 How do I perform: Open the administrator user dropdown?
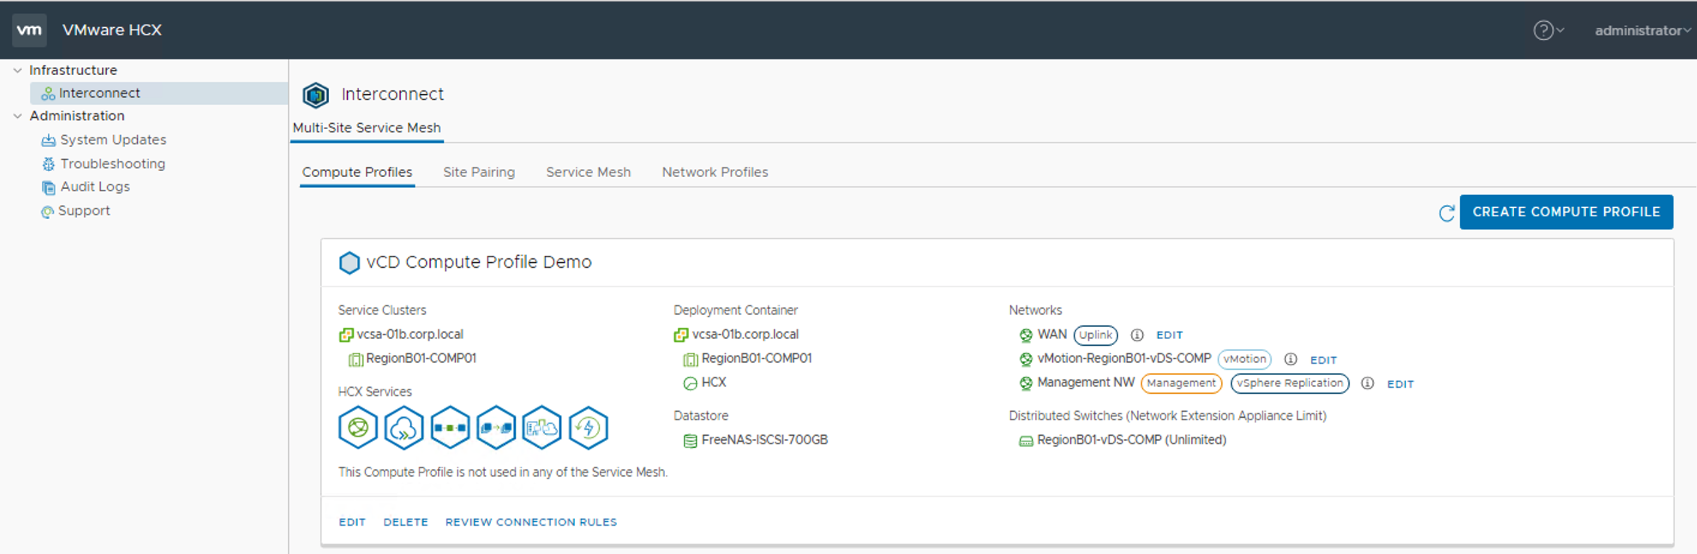[x=1641, y=31]
